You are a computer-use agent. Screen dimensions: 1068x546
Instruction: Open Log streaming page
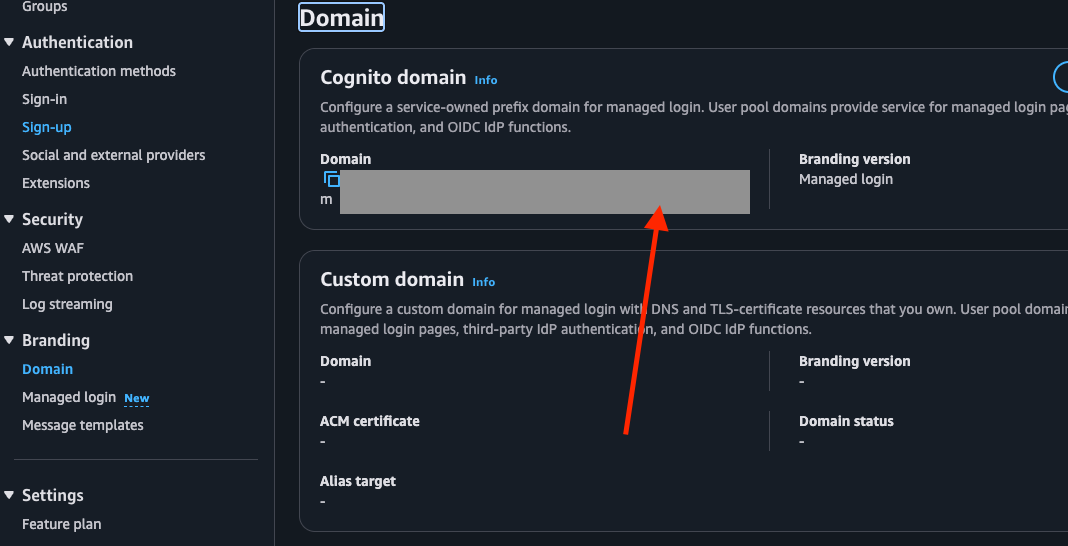click(x=67, y=304)
